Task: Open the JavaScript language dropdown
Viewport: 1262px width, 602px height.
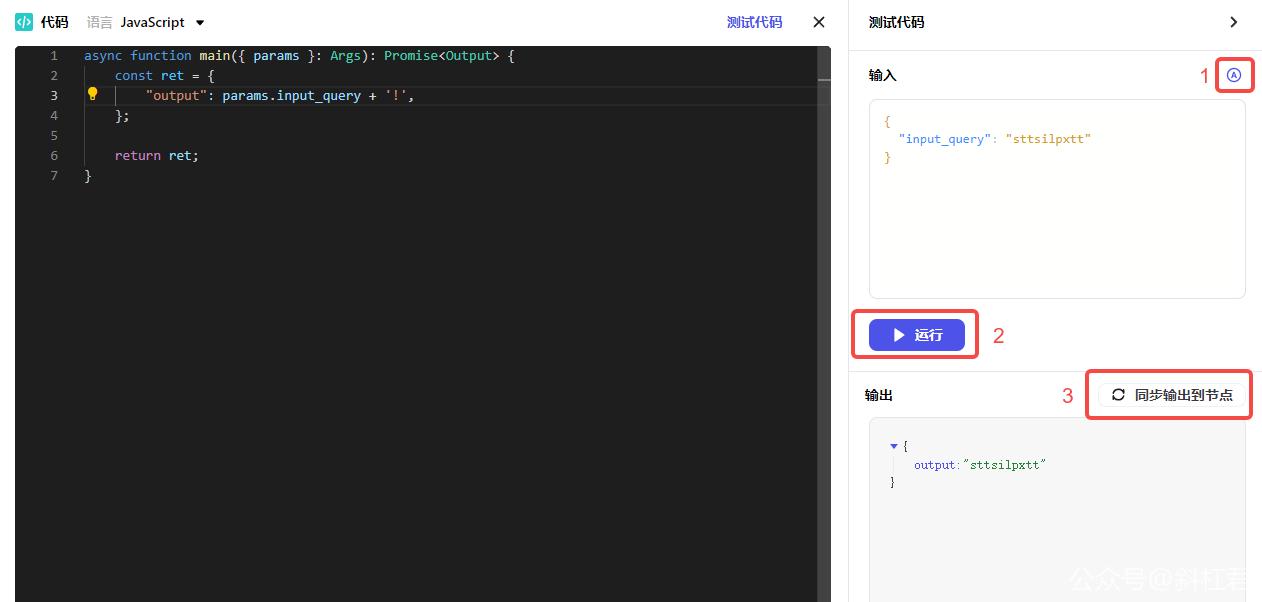Action: pyautogui.click(x=162, y=22)
